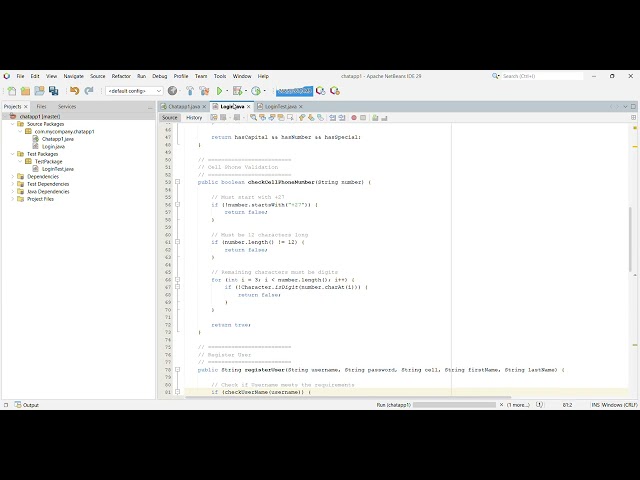Click the Find Next Occurrence editor icon
Screen dimensions: 640x480
[x=271, y=118]
